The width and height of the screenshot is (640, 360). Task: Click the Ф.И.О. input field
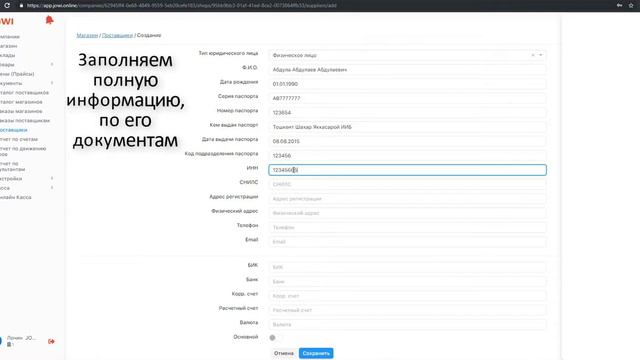point(407,70)
